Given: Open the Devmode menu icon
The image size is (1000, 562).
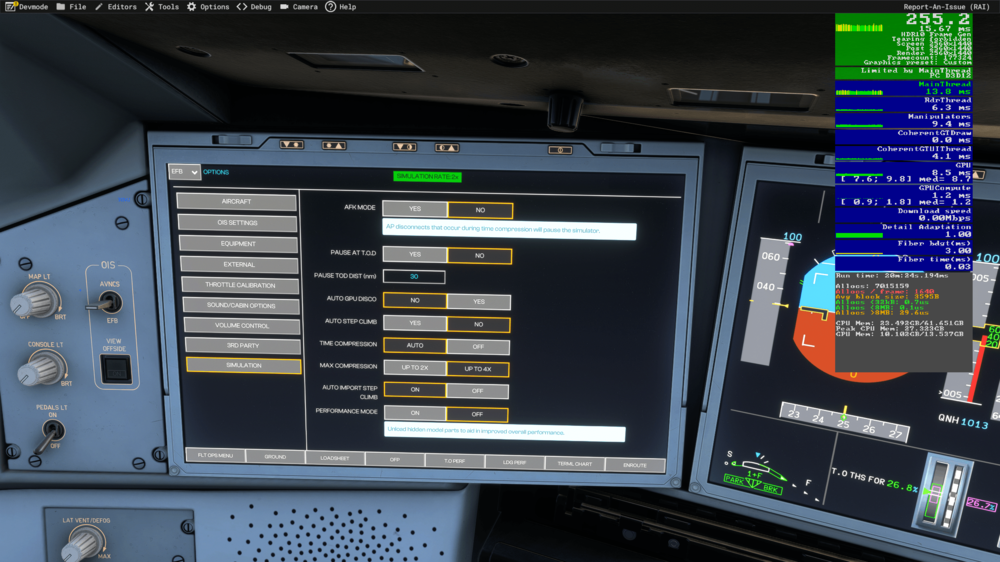Looking at the screenshot, I should point(10,7).
